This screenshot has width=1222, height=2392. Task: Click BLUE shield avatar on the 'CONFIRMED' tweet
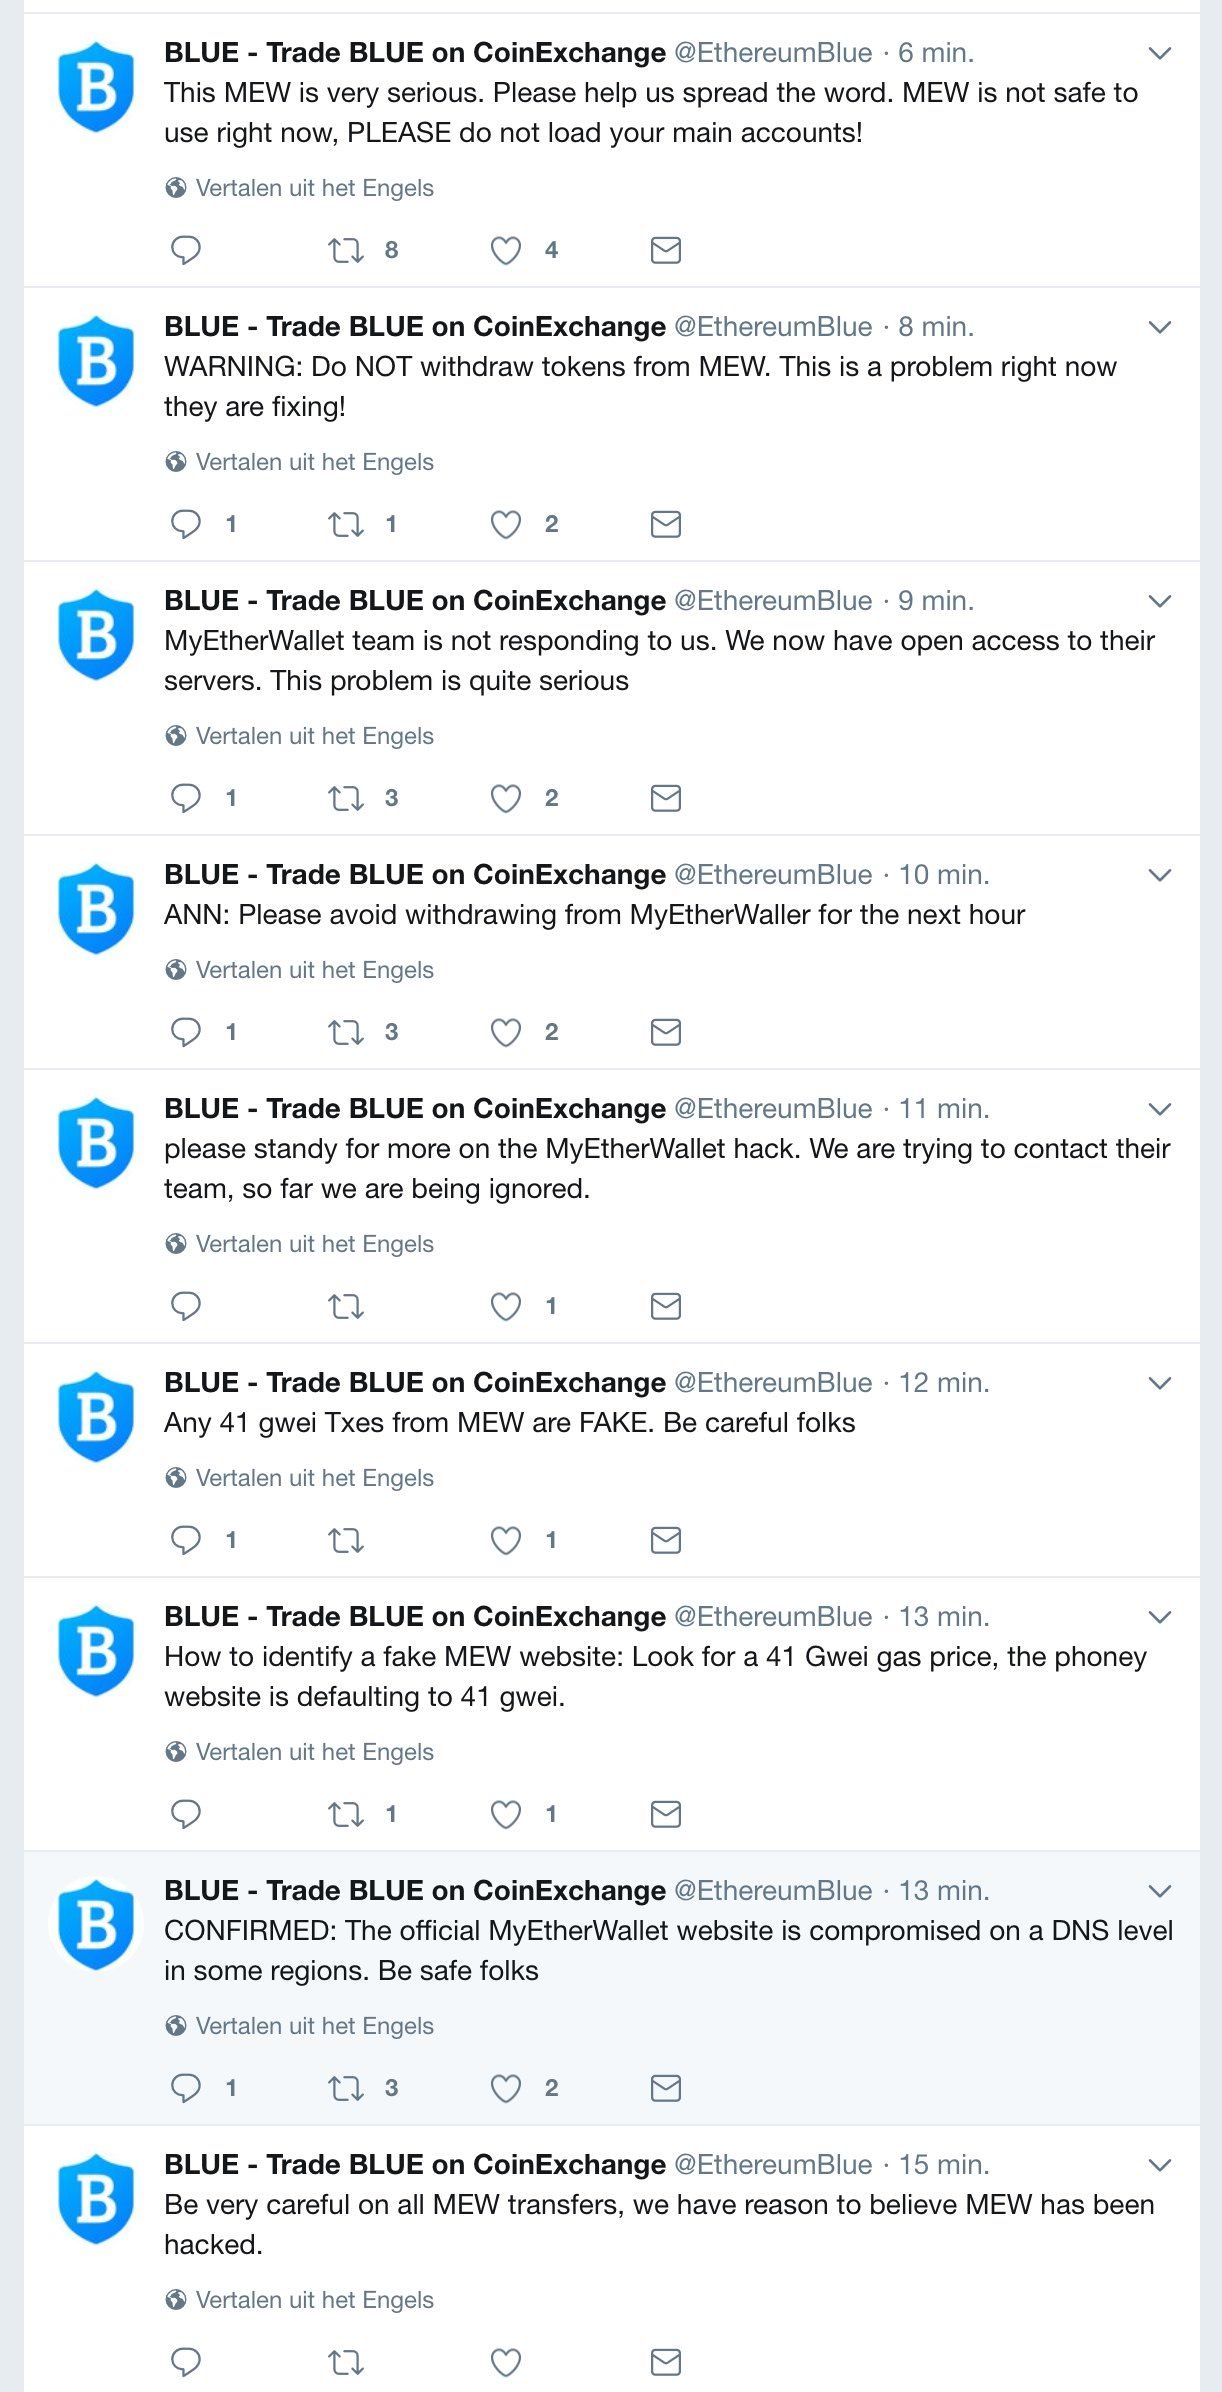[x=96, y=1924]
